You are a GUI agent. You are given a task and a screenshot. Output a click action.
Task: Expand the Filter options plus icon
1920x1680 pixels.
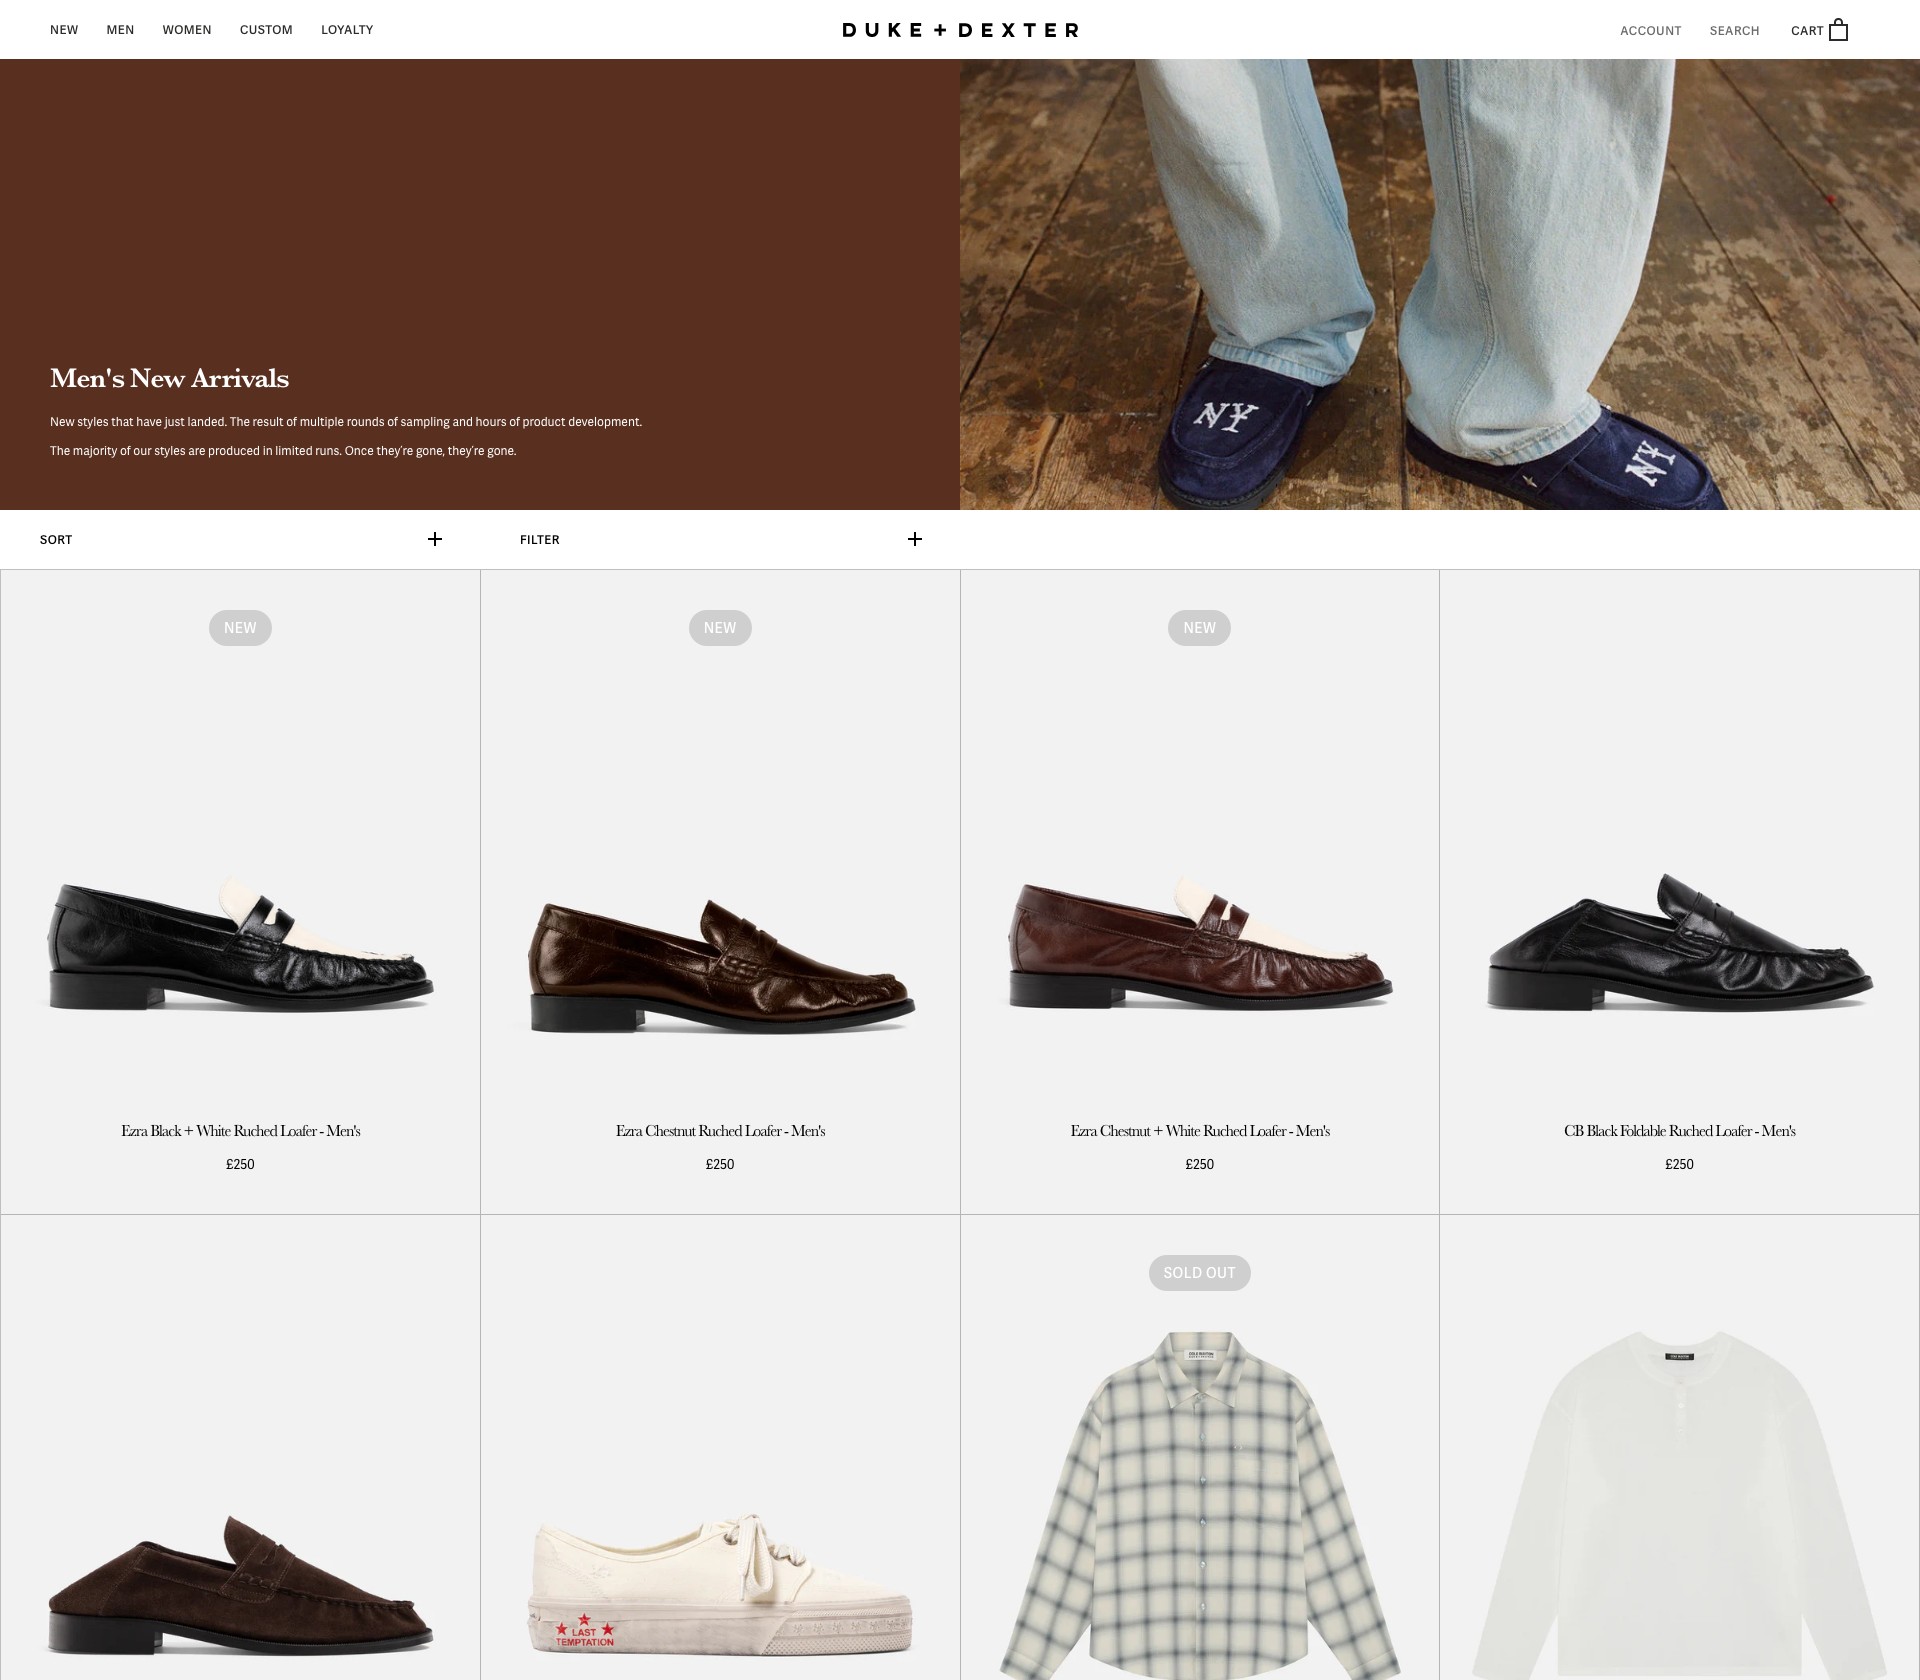click(x=915, y=539)
